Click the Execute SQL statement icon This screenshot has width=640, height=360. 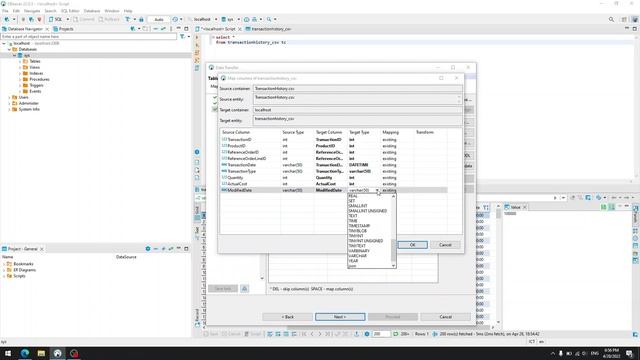point(197,37)
